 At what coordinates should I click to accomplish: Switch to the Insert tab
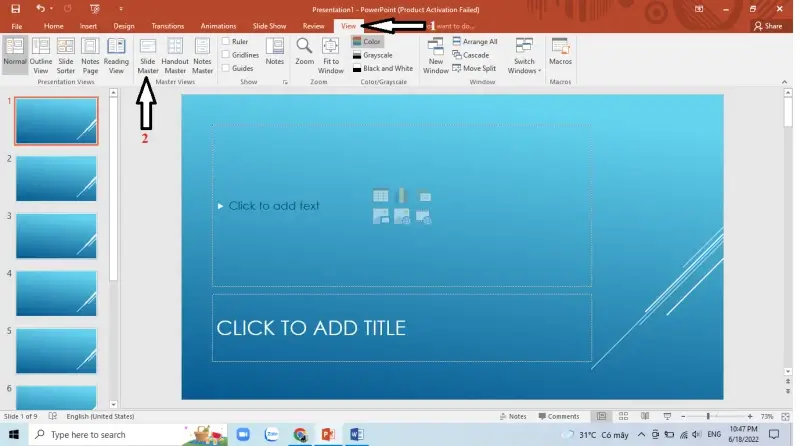(x=89, y=25)
